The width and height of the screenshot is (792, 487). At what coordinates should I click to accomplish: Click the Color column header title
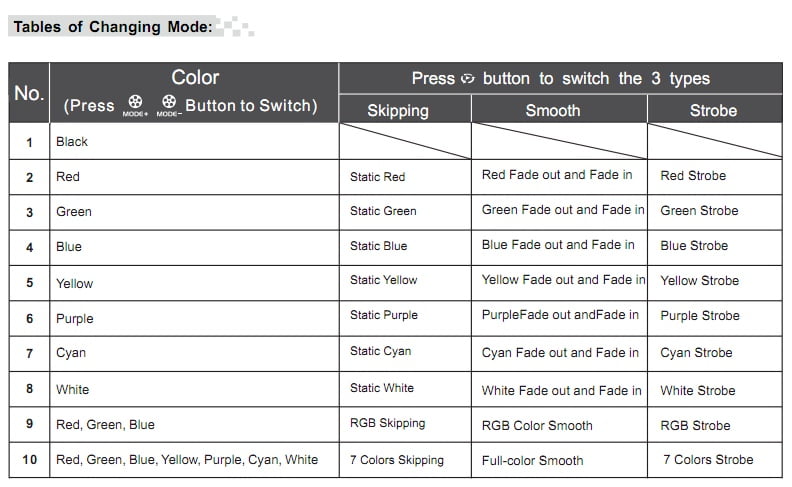(195, 77)
